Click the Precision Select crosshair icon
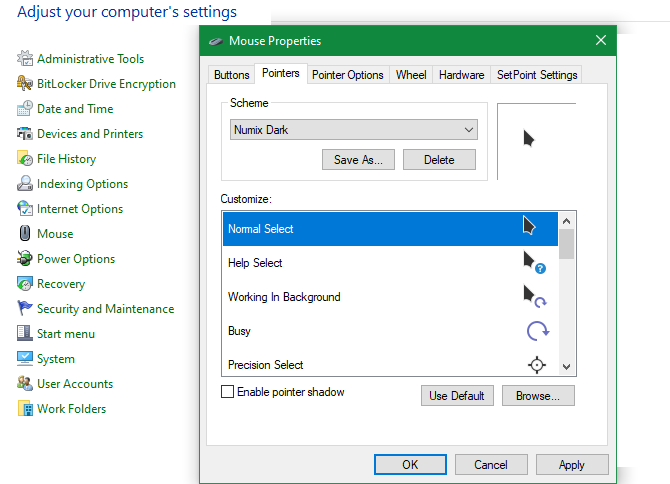Screen dimensions: 670x484 tap(537, 365)
